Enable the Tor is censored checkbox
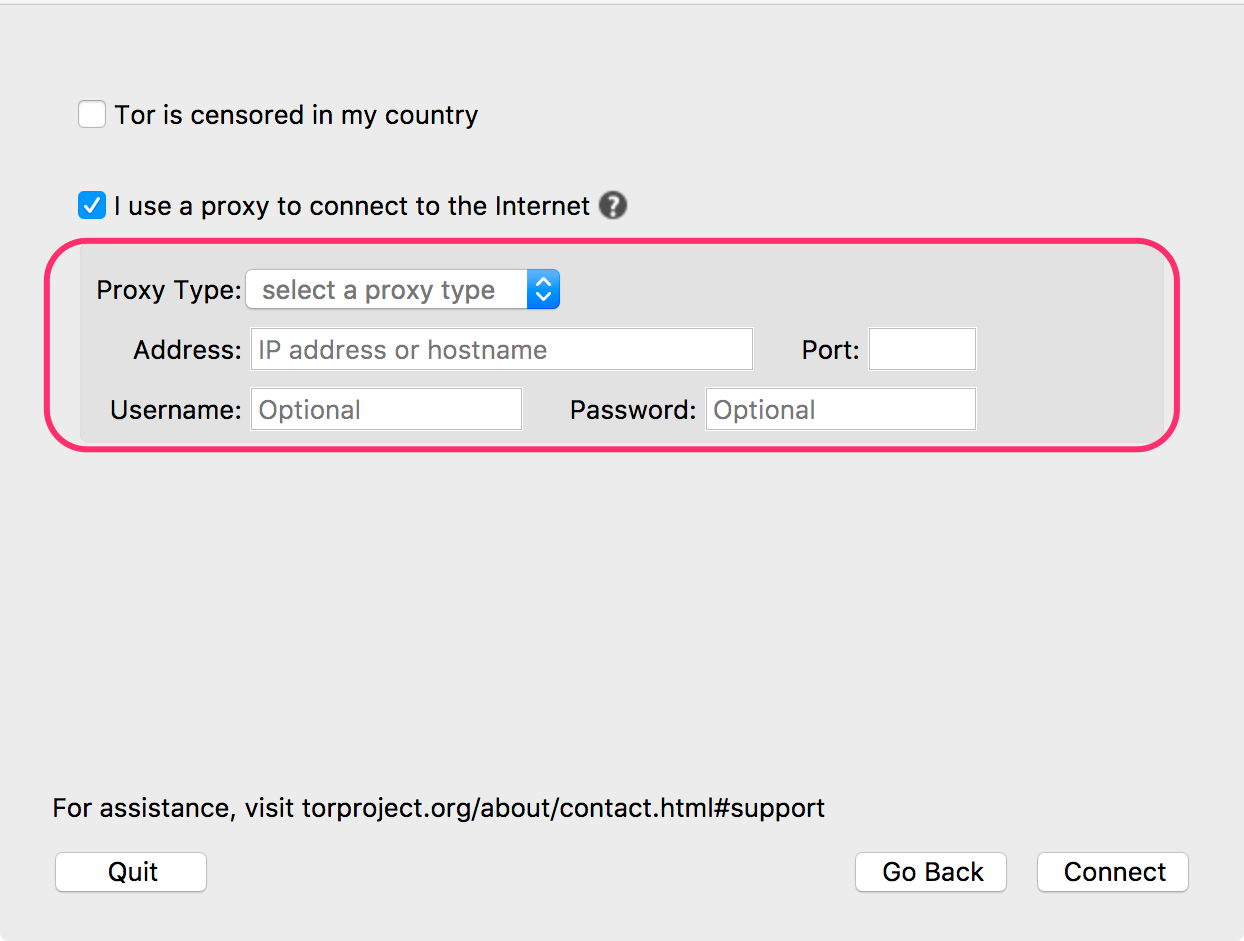The image size is (1244, 941). point(92,115)
